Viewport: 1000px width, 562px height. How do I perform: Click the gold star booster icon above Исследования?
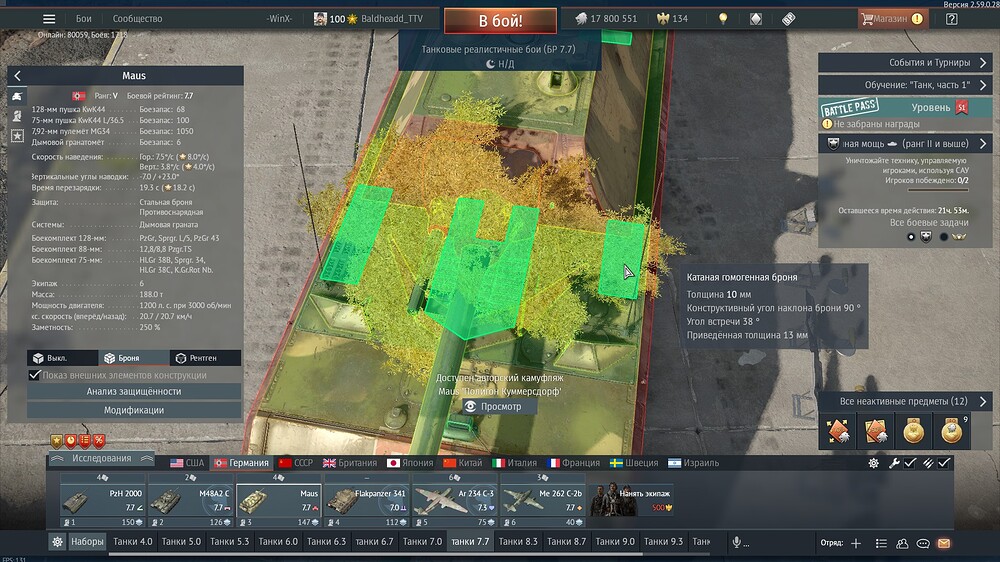click(x=57, y=441)
